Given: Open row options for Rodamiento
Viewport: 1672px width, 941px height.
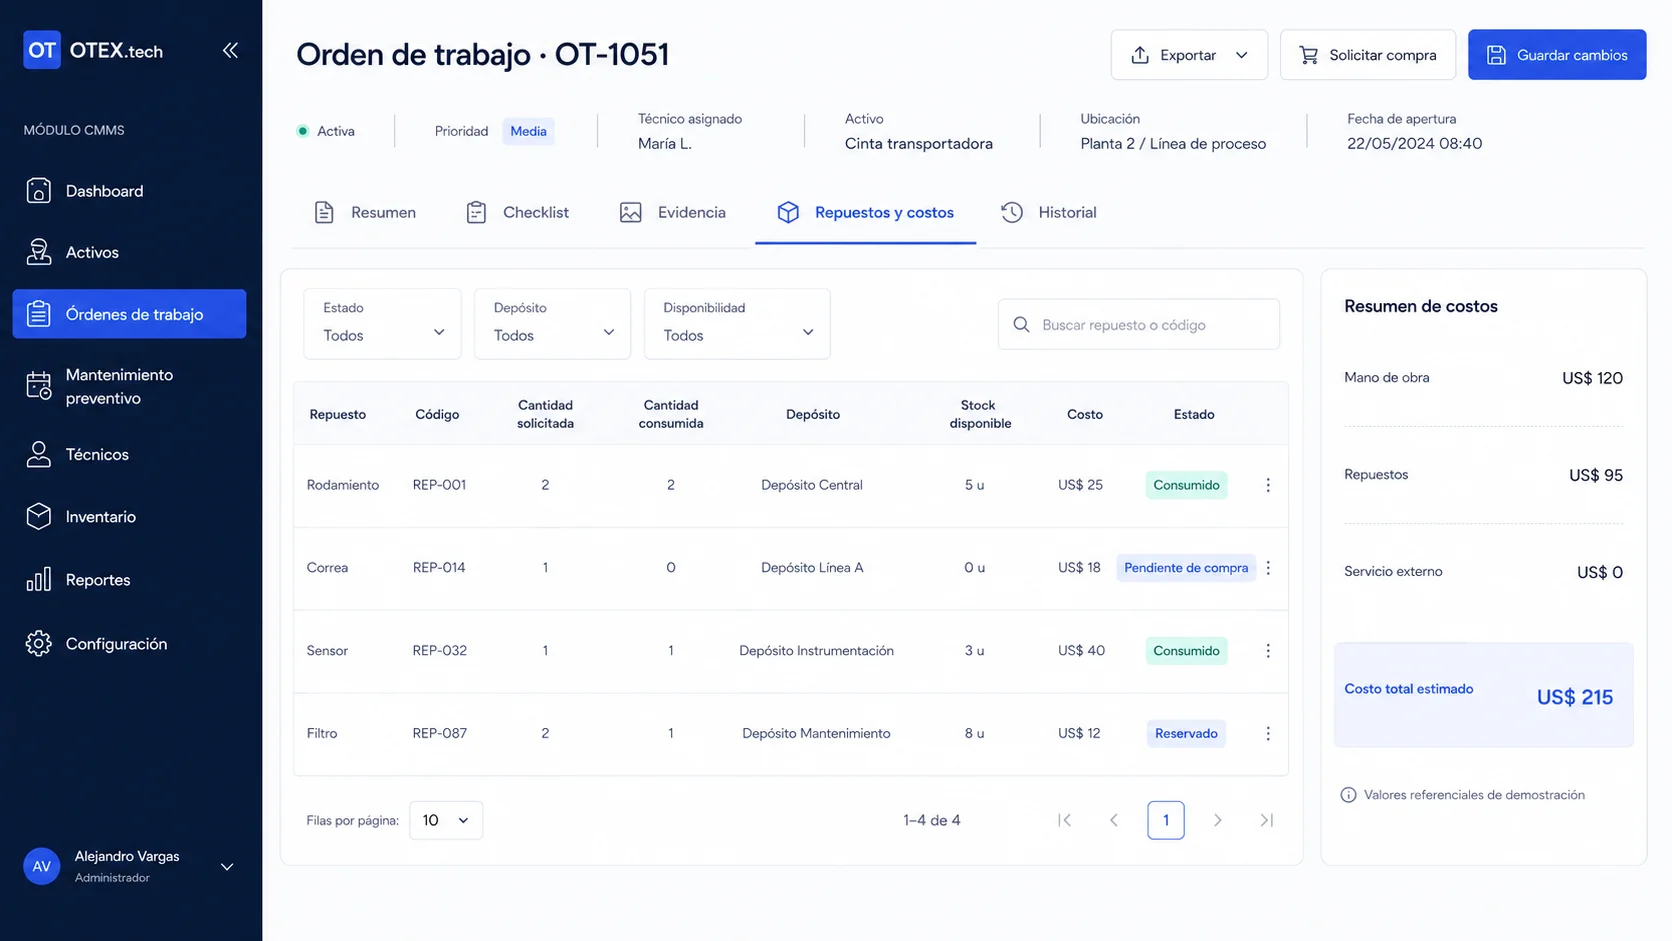Looking at the screenshot, I should coord(1268,485).
